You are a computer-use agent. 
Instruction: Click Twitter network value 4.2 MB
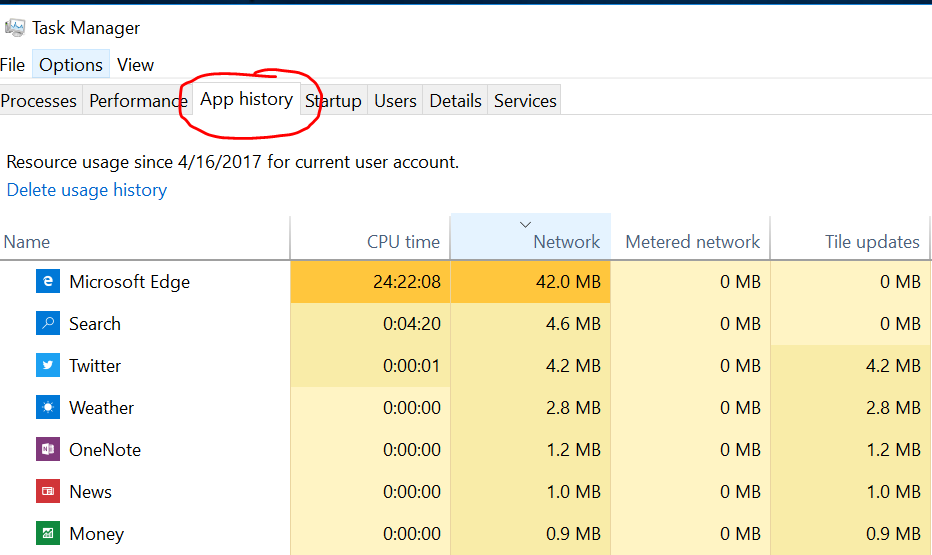[573, 365]
